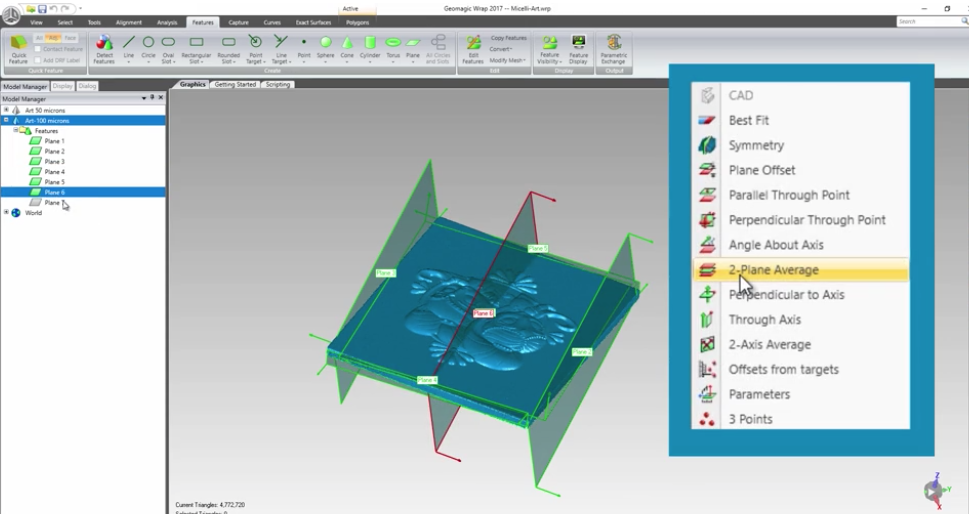
Task: Open Model Manager panel options arrow
Action: click(x=144, y=98)
